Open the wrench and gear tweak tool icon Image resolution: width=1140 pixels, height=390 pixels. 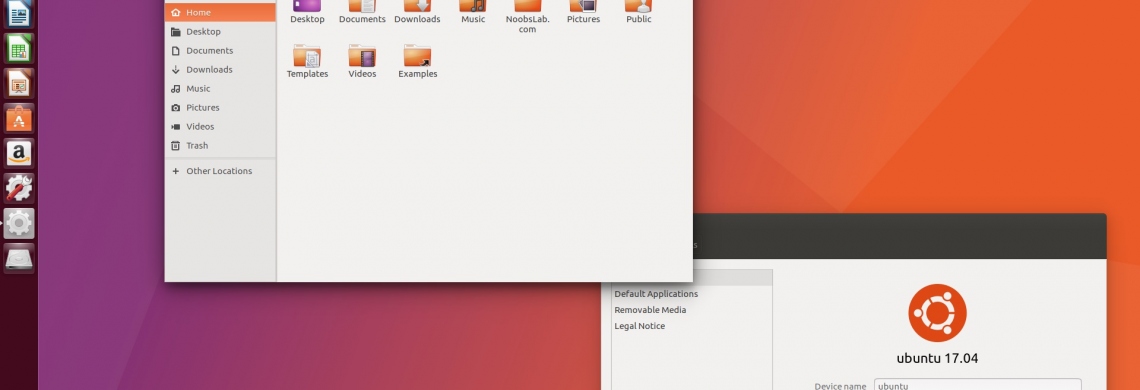[x=19, y=188]
